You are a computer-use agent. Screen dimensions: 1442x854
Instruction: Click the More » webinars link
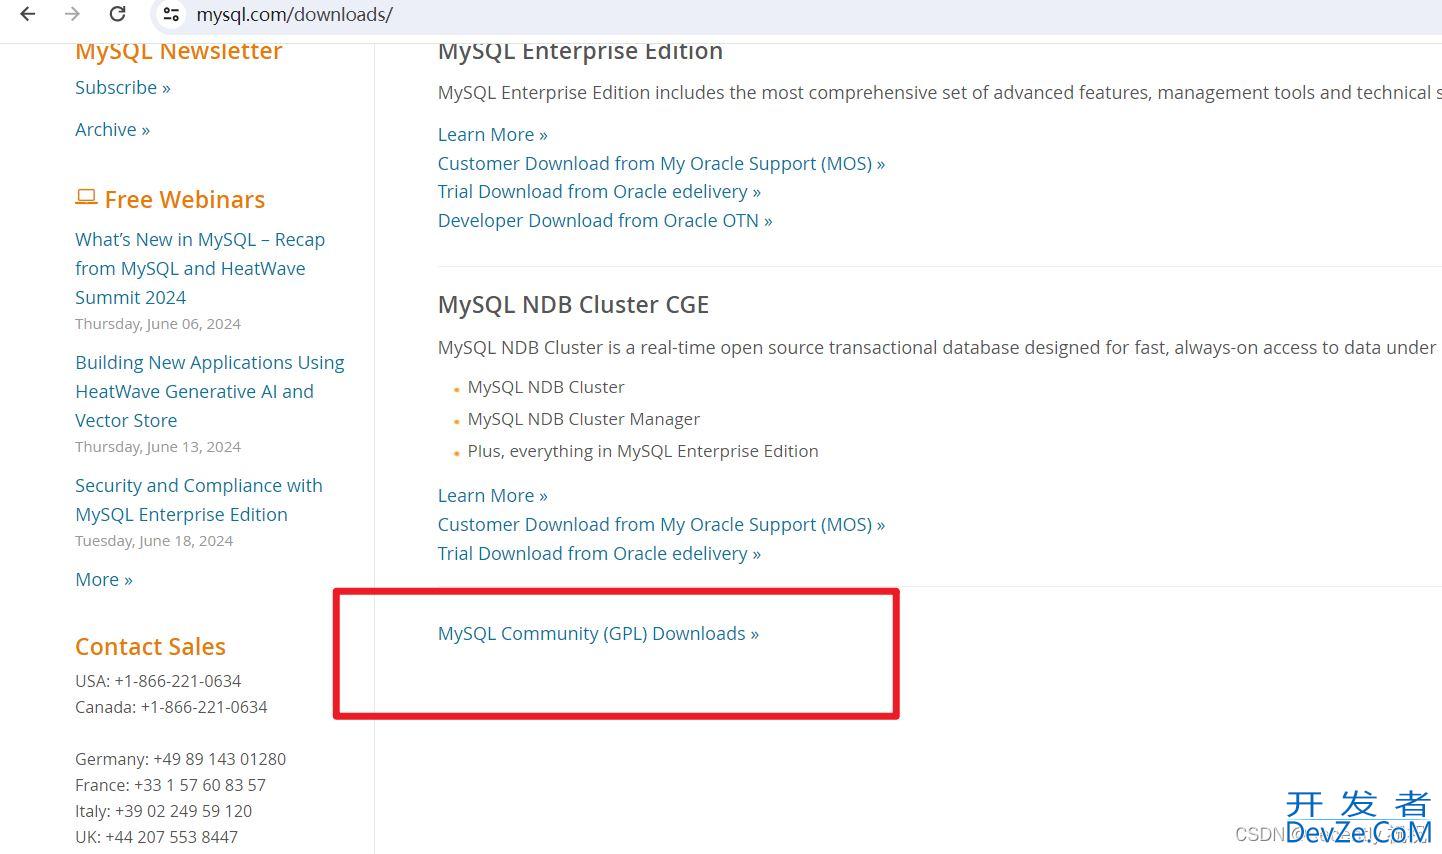click(x=104, y=580)
